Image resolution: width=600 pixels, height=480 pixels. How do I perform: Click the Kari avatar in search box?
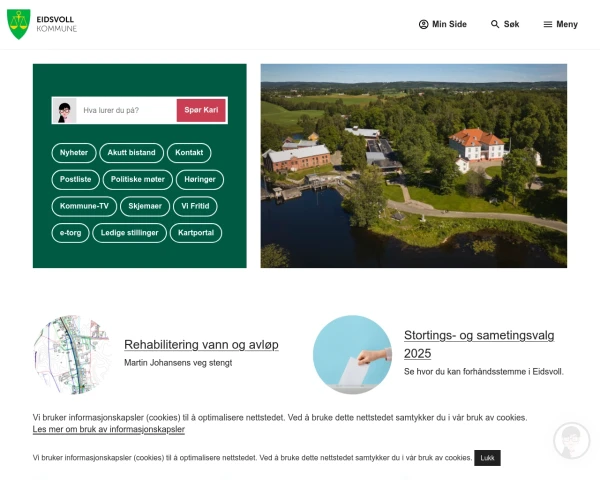click(65, 110)
